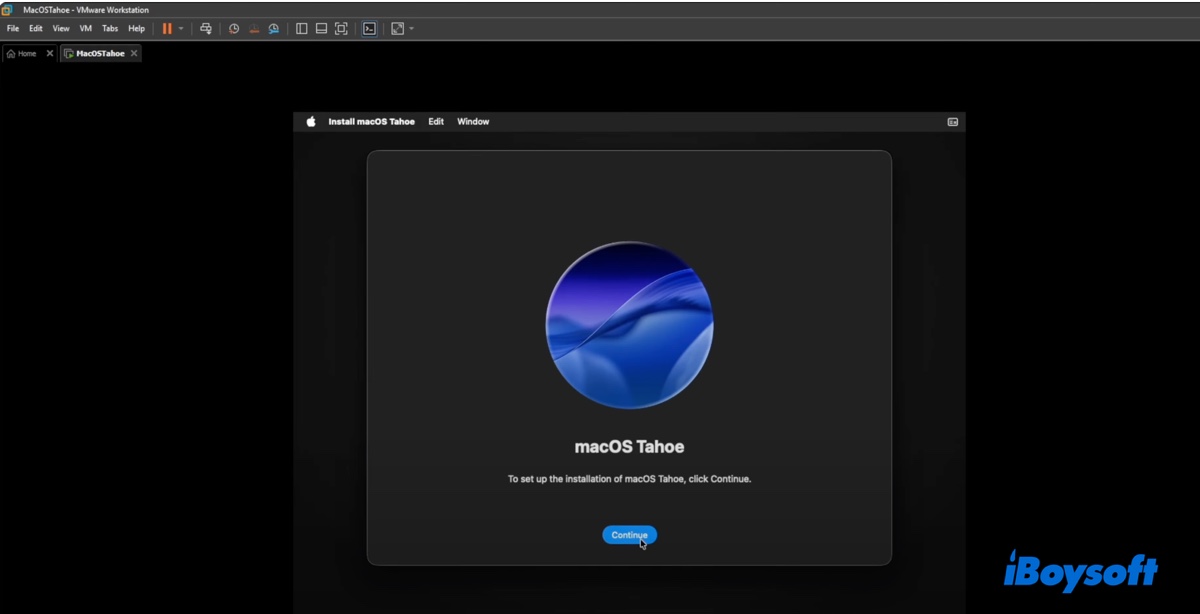The height and width of the screenshot is (614, 1200).
Task: Take a snapshot using the clock icon
Action: 234,29
